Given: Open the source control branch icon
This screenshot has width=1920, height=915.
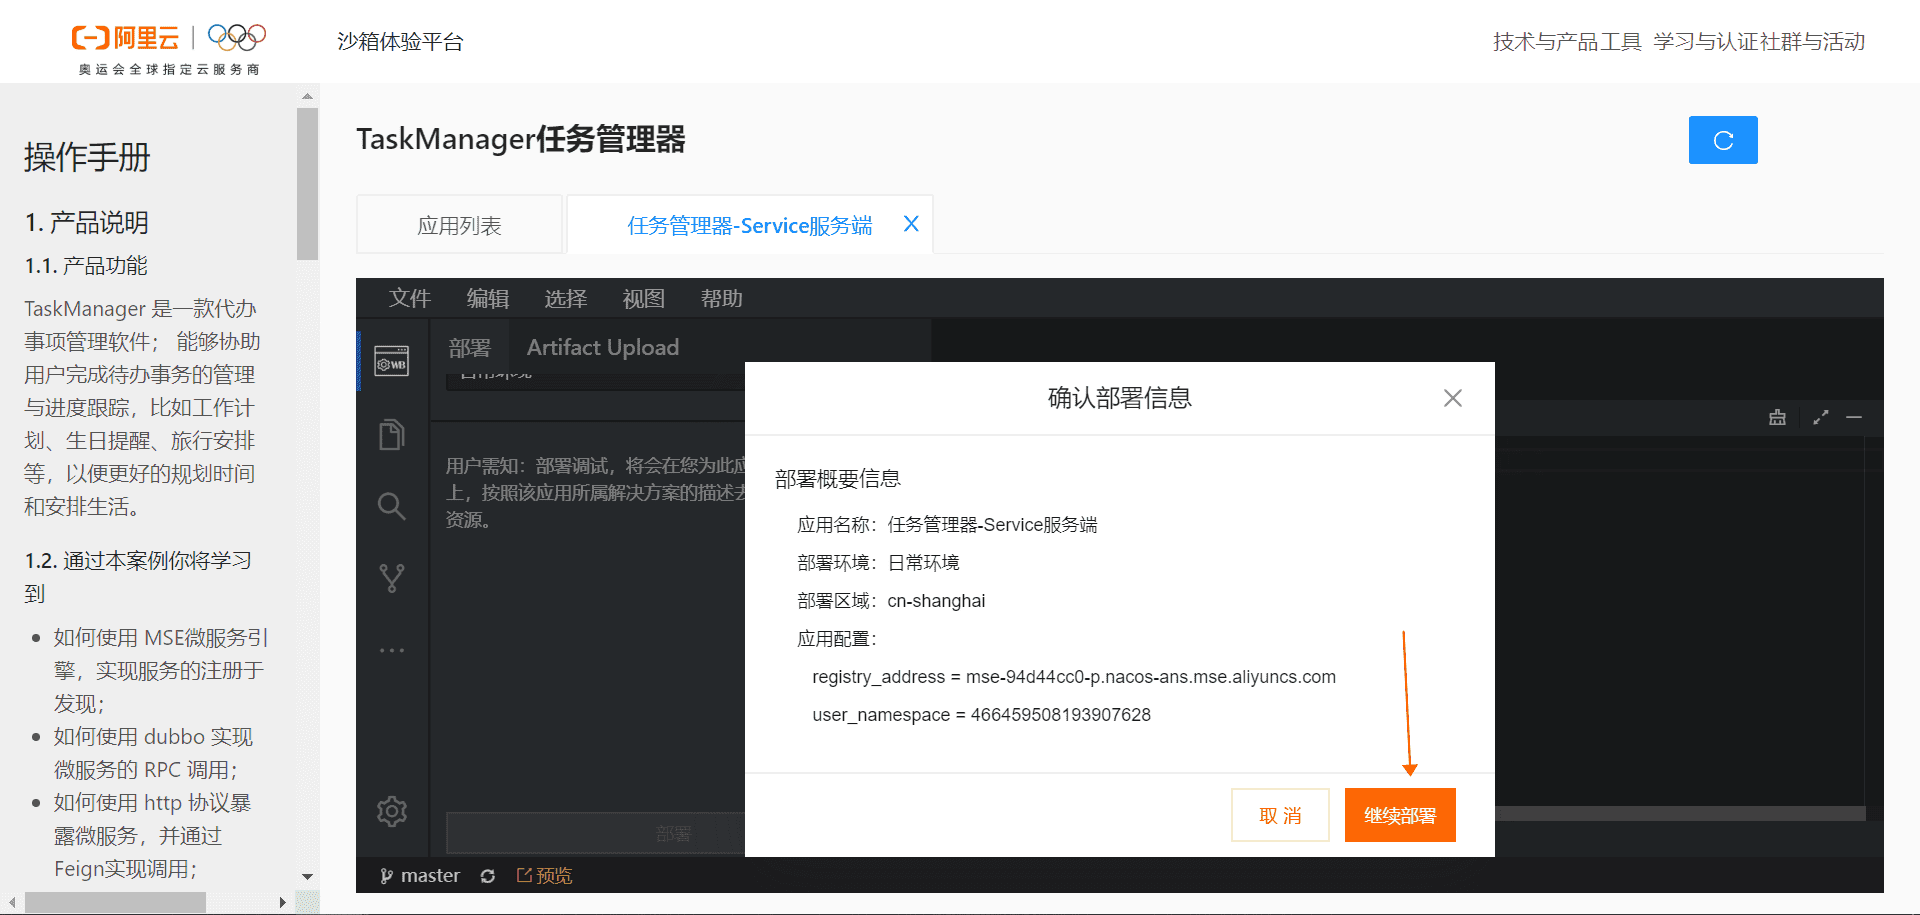Looking at the screenshot, I should pos(391,577).
